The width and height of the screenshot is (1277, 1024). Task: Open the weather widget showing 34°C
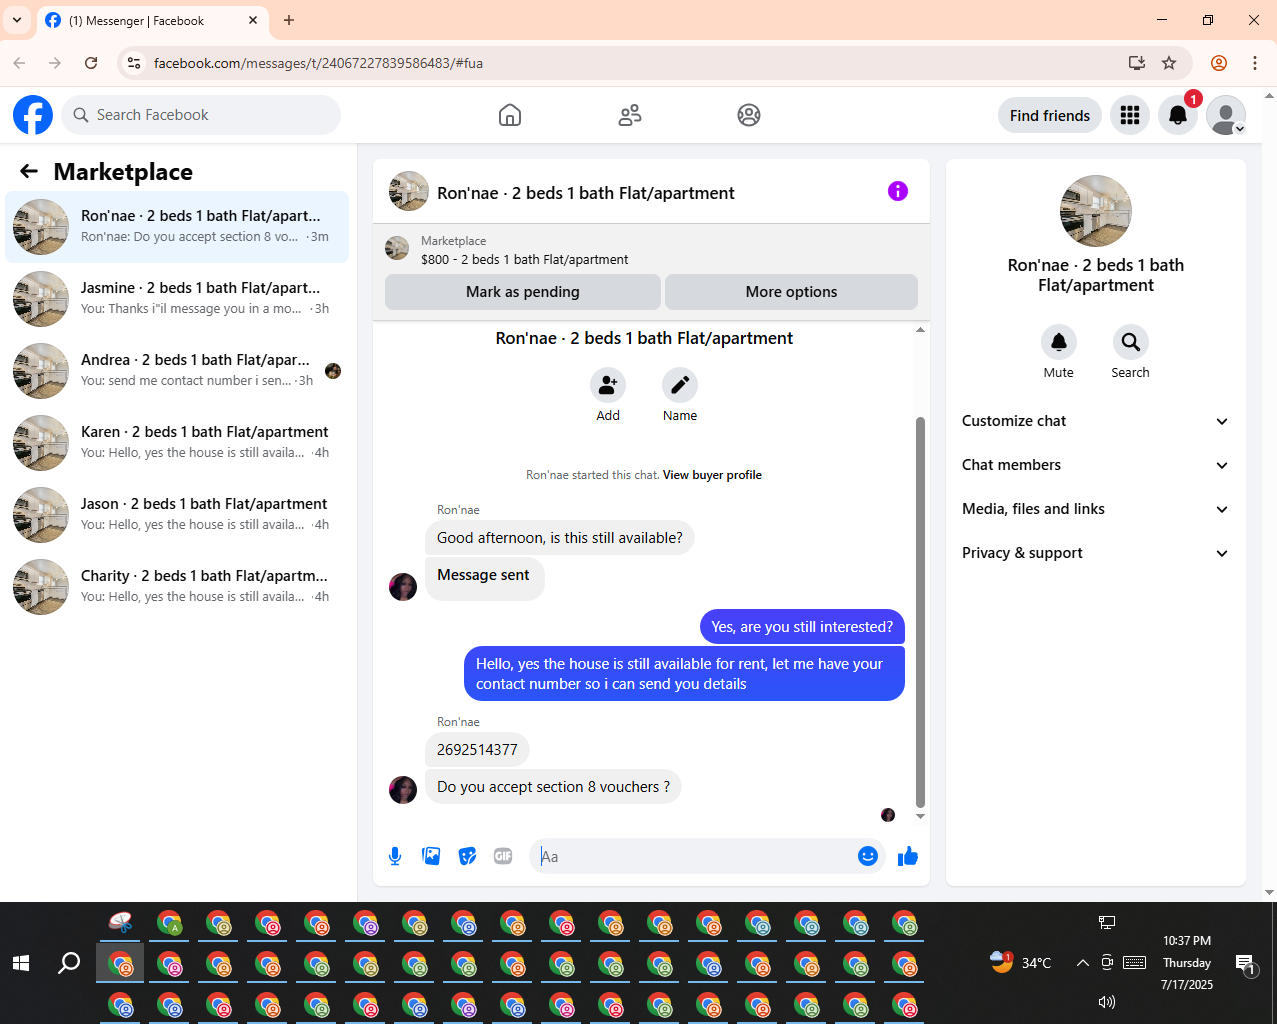click(x=1020, y=963)
